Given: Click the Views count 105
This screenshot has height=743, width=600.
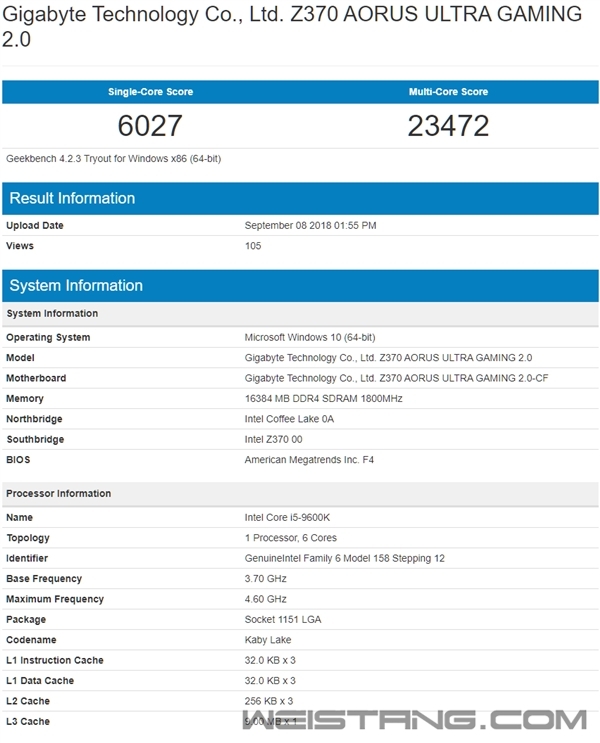Looking at the screenshot, I should pos(253,246).
